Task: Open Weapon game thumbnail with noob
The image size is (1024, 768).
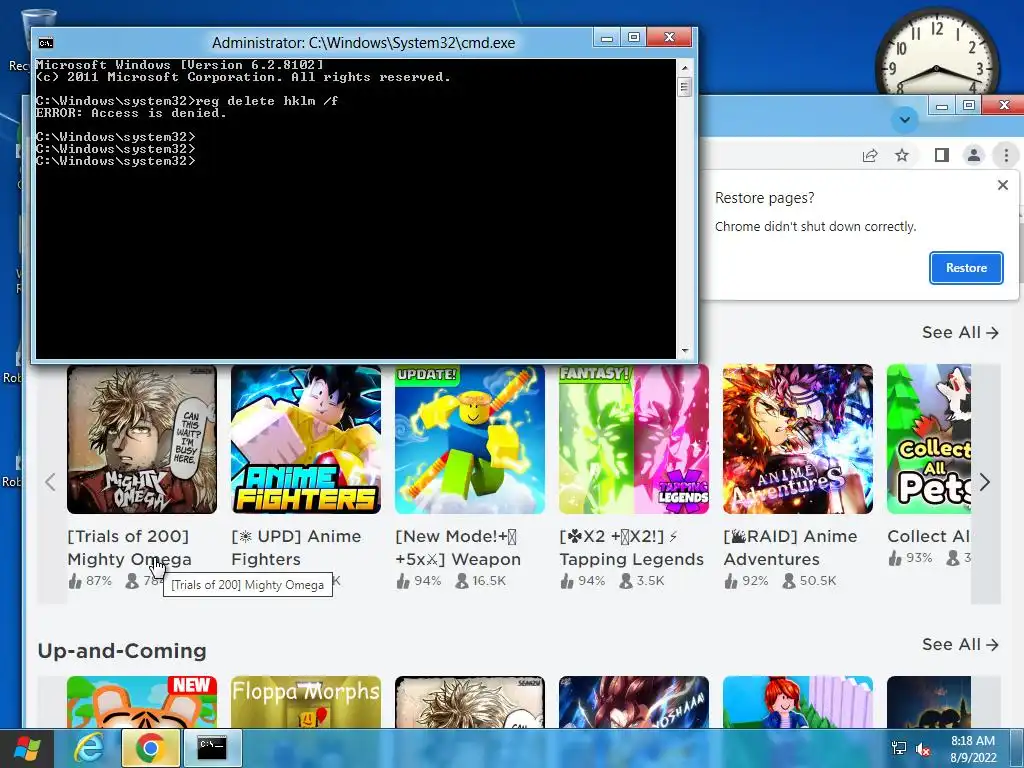Action: [470, 439]
